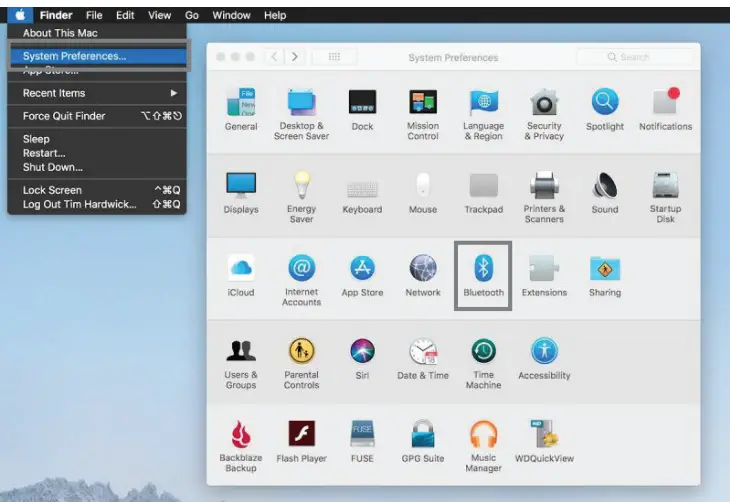Click the System Preferences search field
The image size is (730, 502).
tap(635, 57)
